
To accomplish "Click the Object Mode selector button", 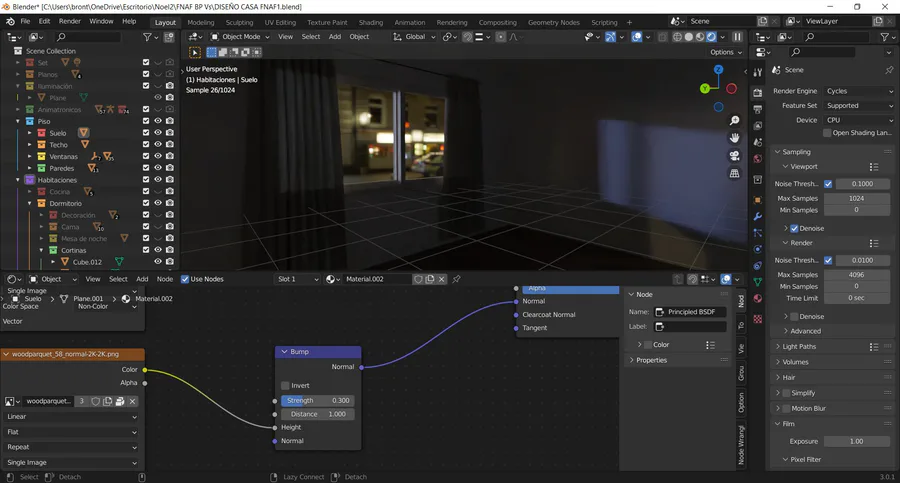I will pos(240,37).
